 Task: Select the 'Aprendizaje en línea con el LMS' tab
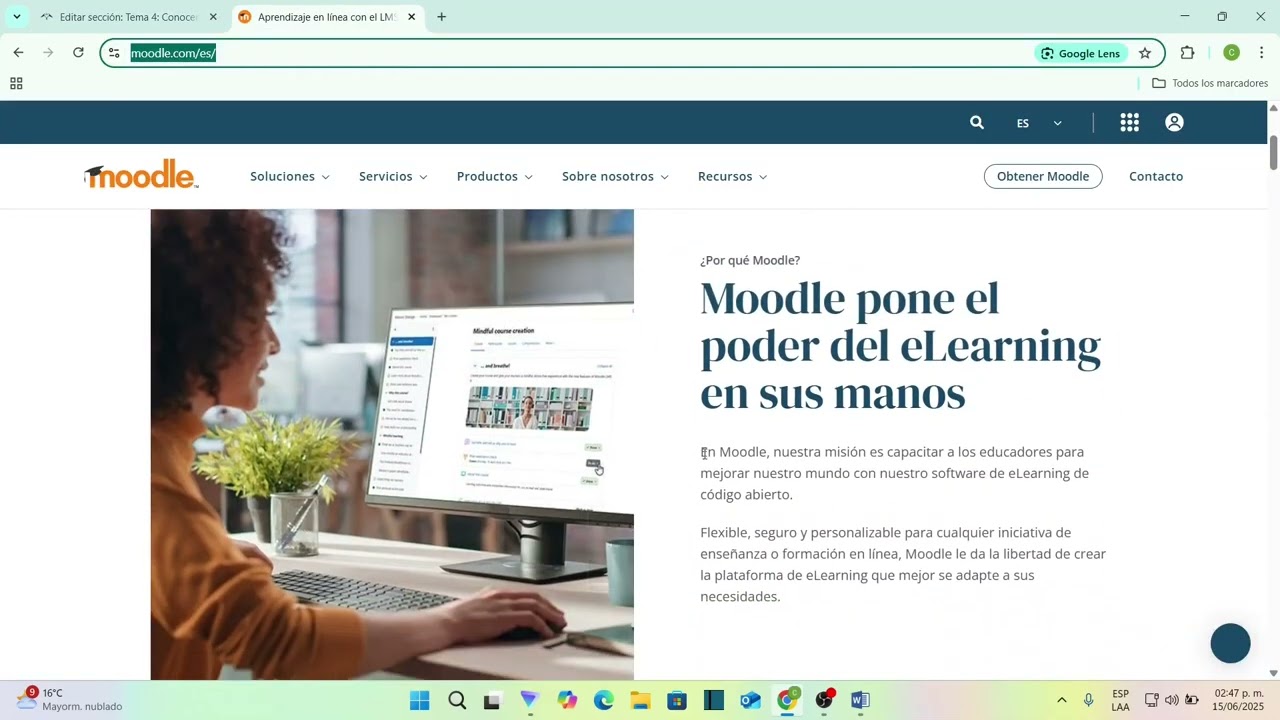pos(328,17)
